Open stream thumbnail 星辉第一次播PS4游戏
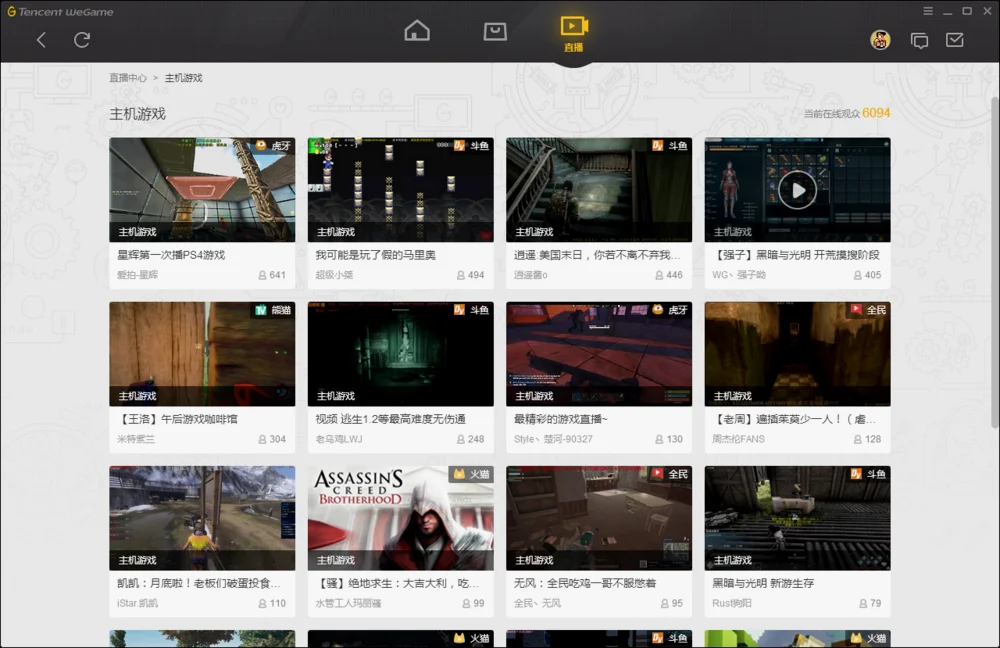The image size is (1000, 648). [x=202, y=189]
